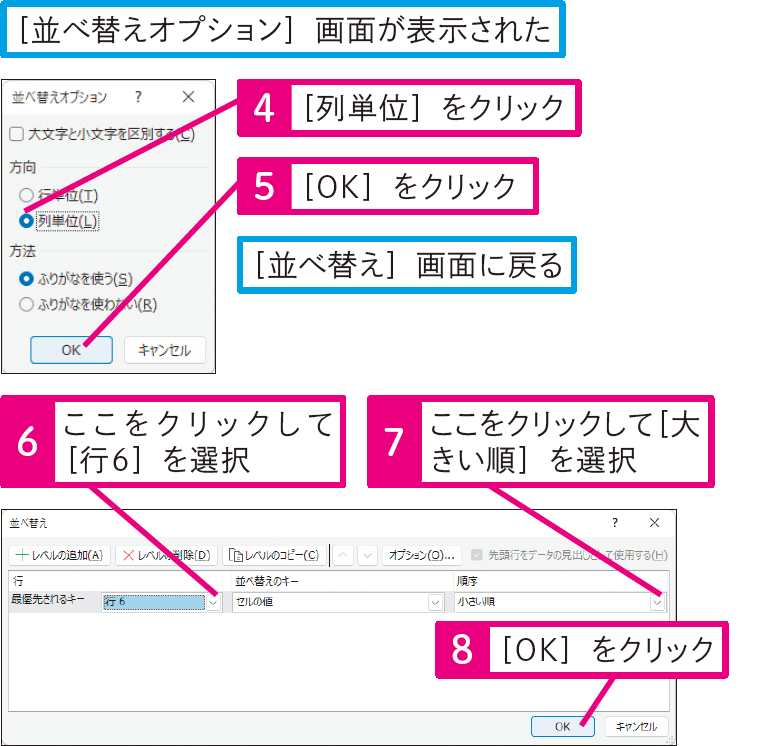Toggle 先頭行をデータの見出しとして使用する checkbox

477,555
